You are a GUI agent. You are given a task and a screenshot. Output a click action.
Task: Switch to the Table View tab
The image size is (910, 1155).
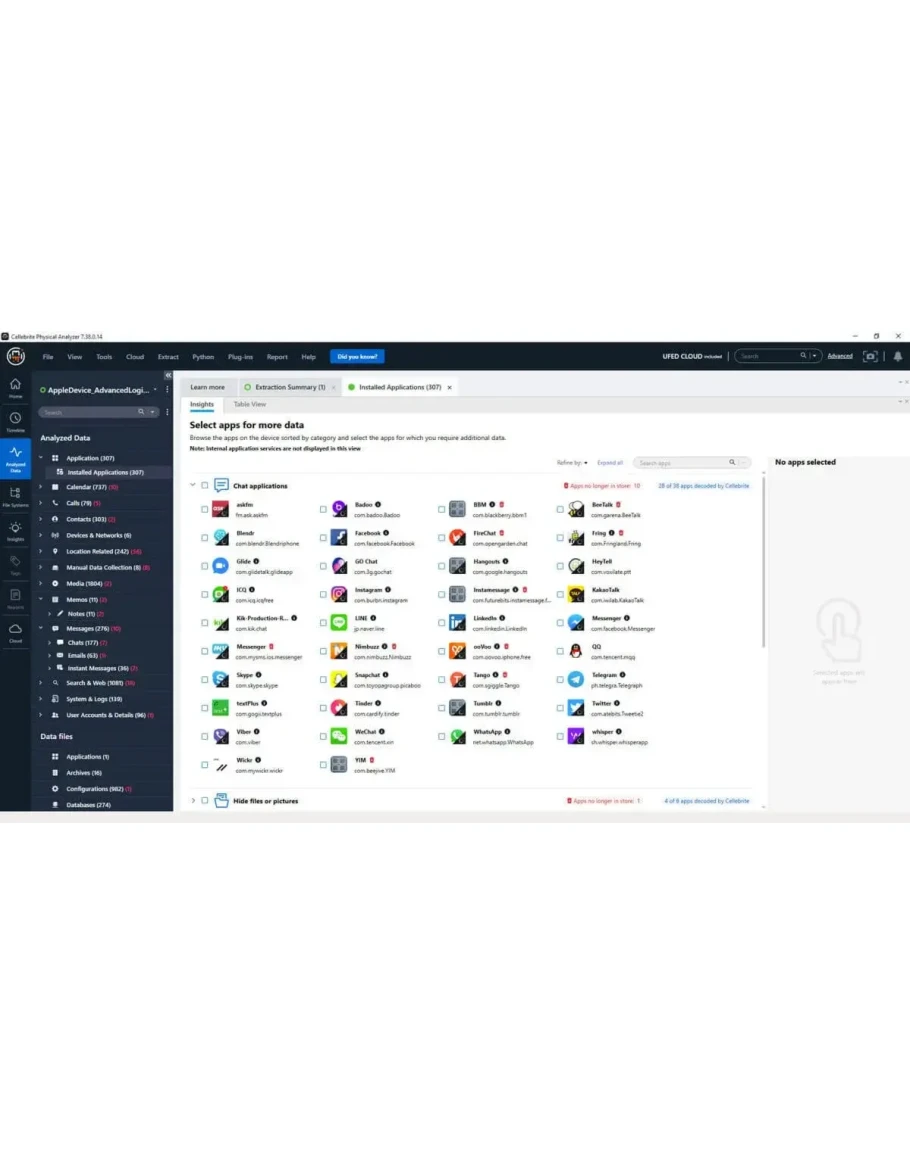tap(249, 405)
